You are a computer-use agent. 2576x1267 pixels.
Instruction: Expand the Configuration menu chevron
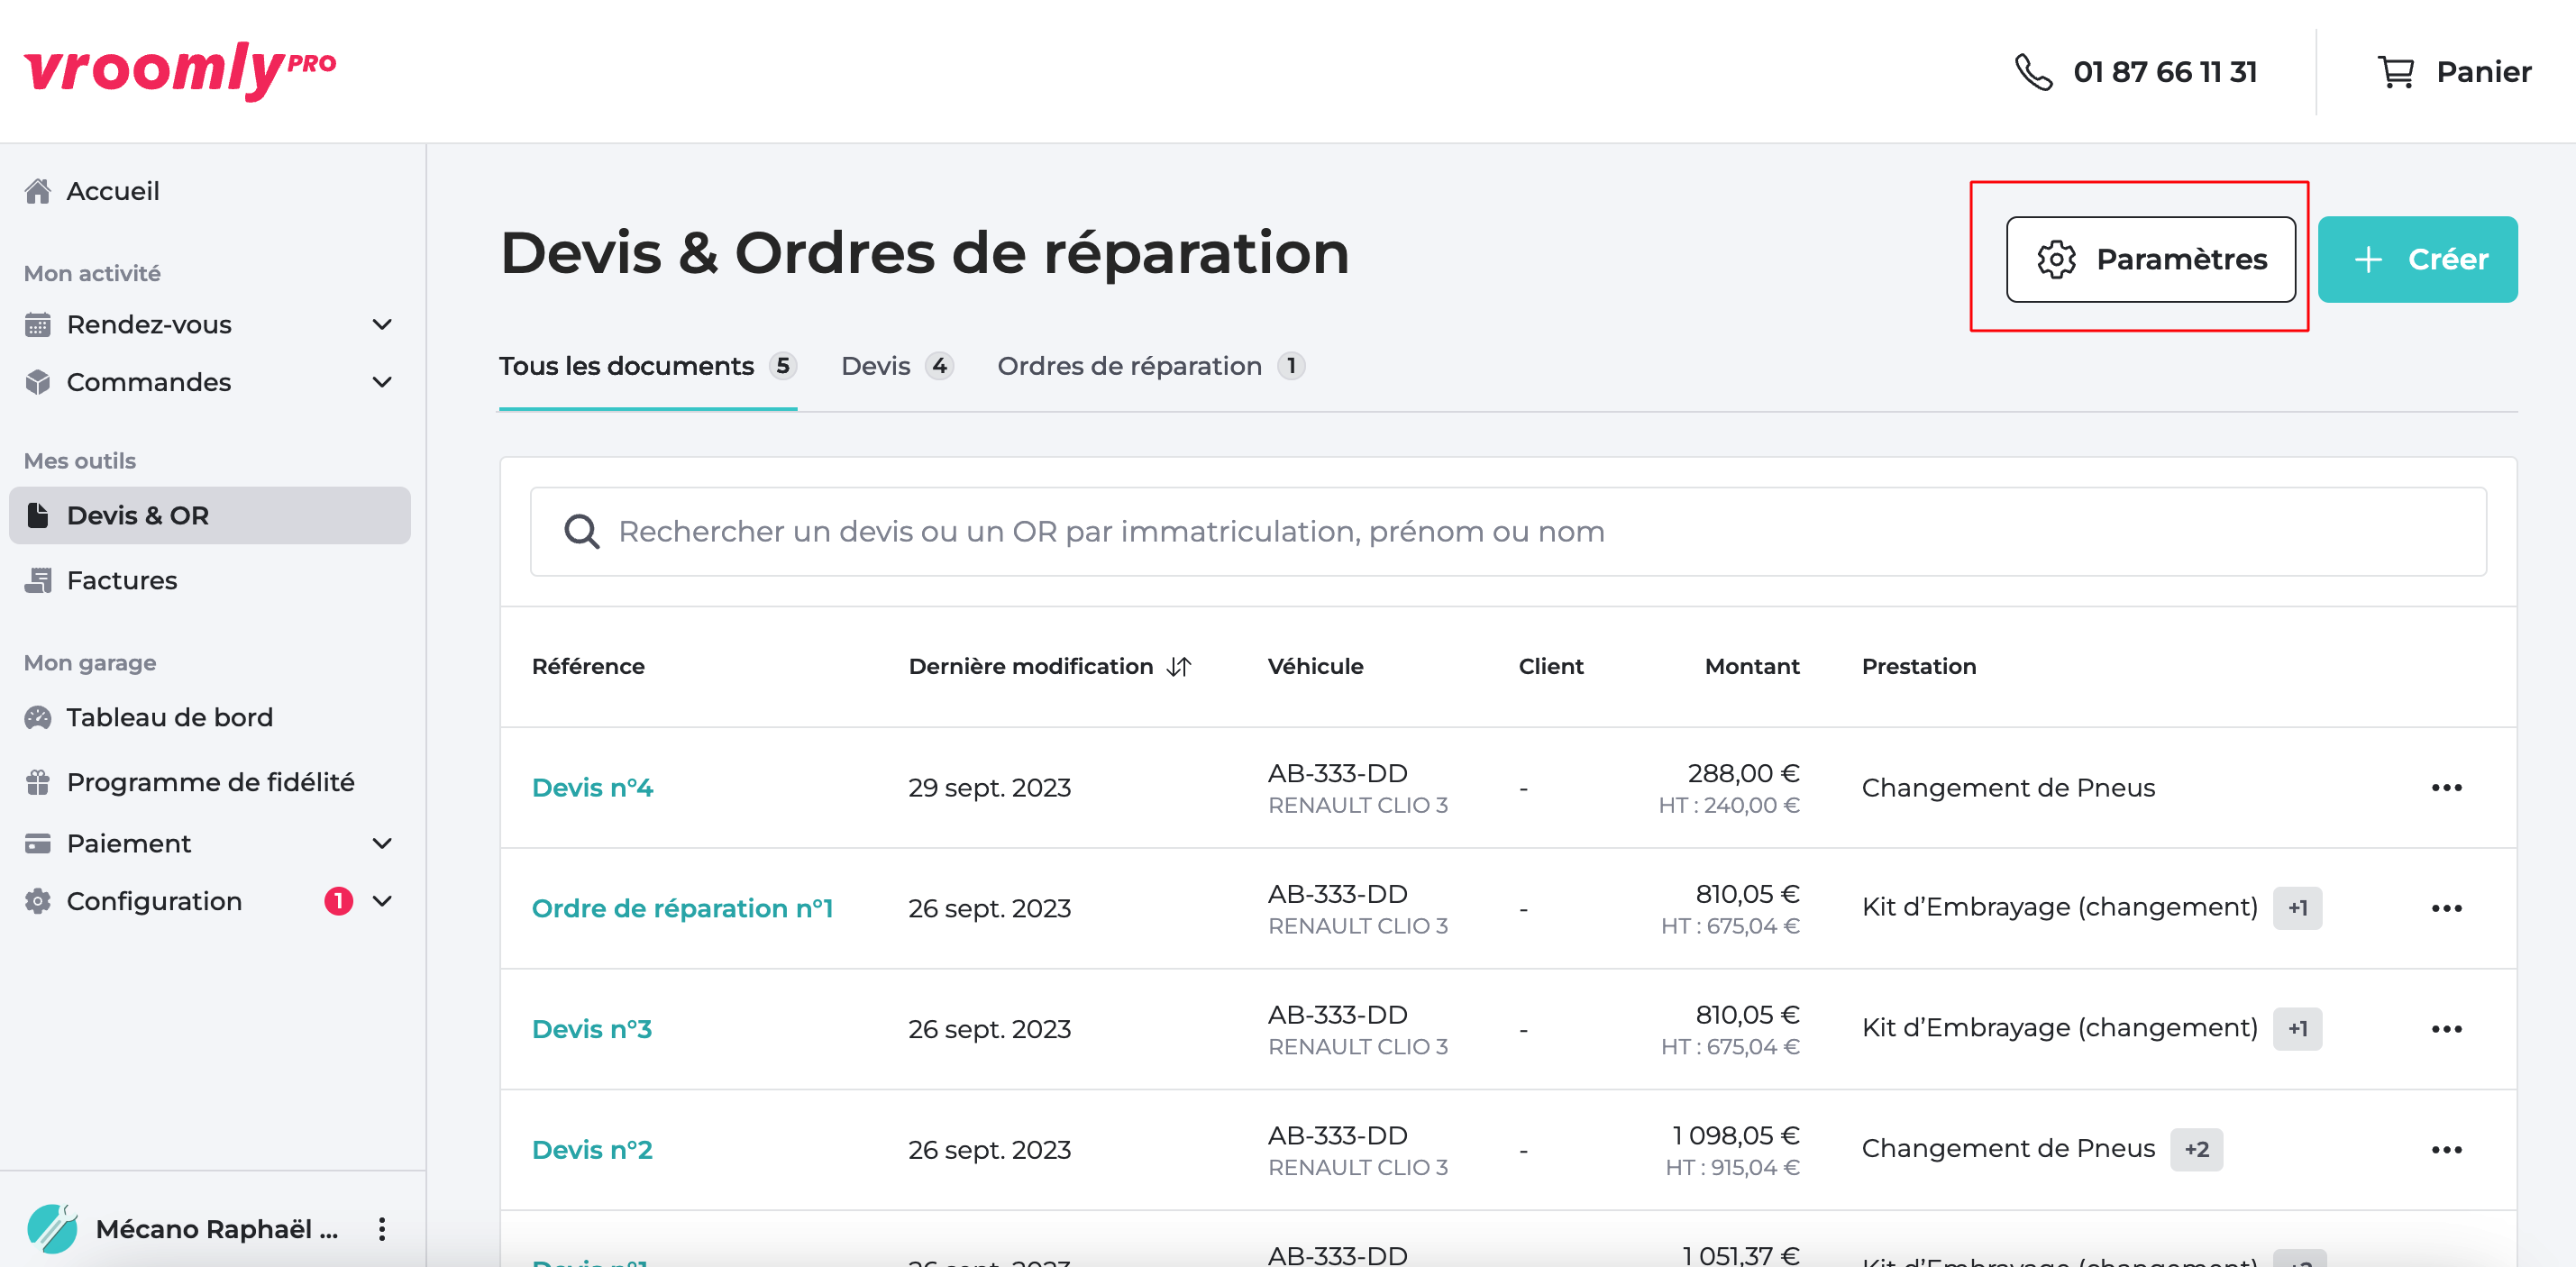382,901
